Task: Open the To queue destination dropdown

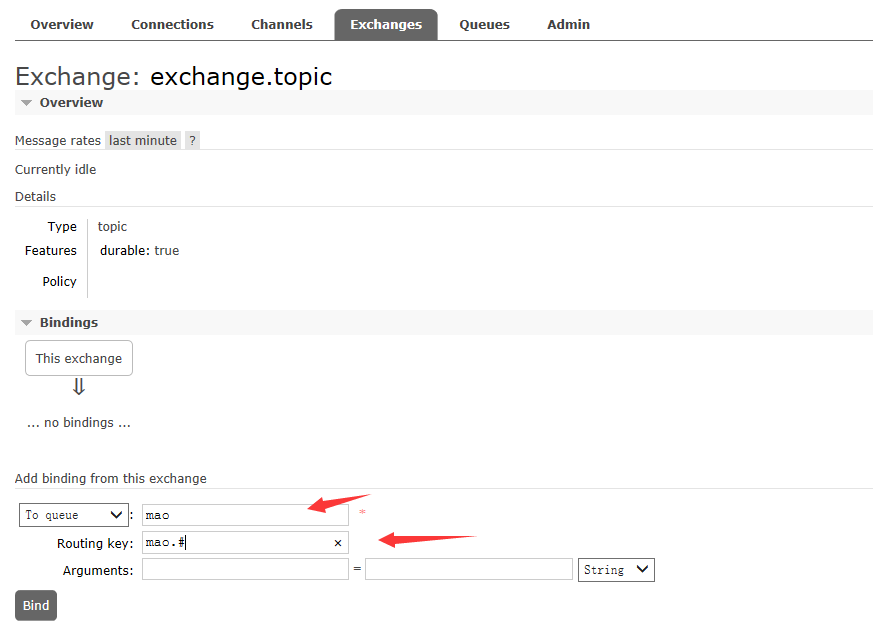Action: coord(73,515)
